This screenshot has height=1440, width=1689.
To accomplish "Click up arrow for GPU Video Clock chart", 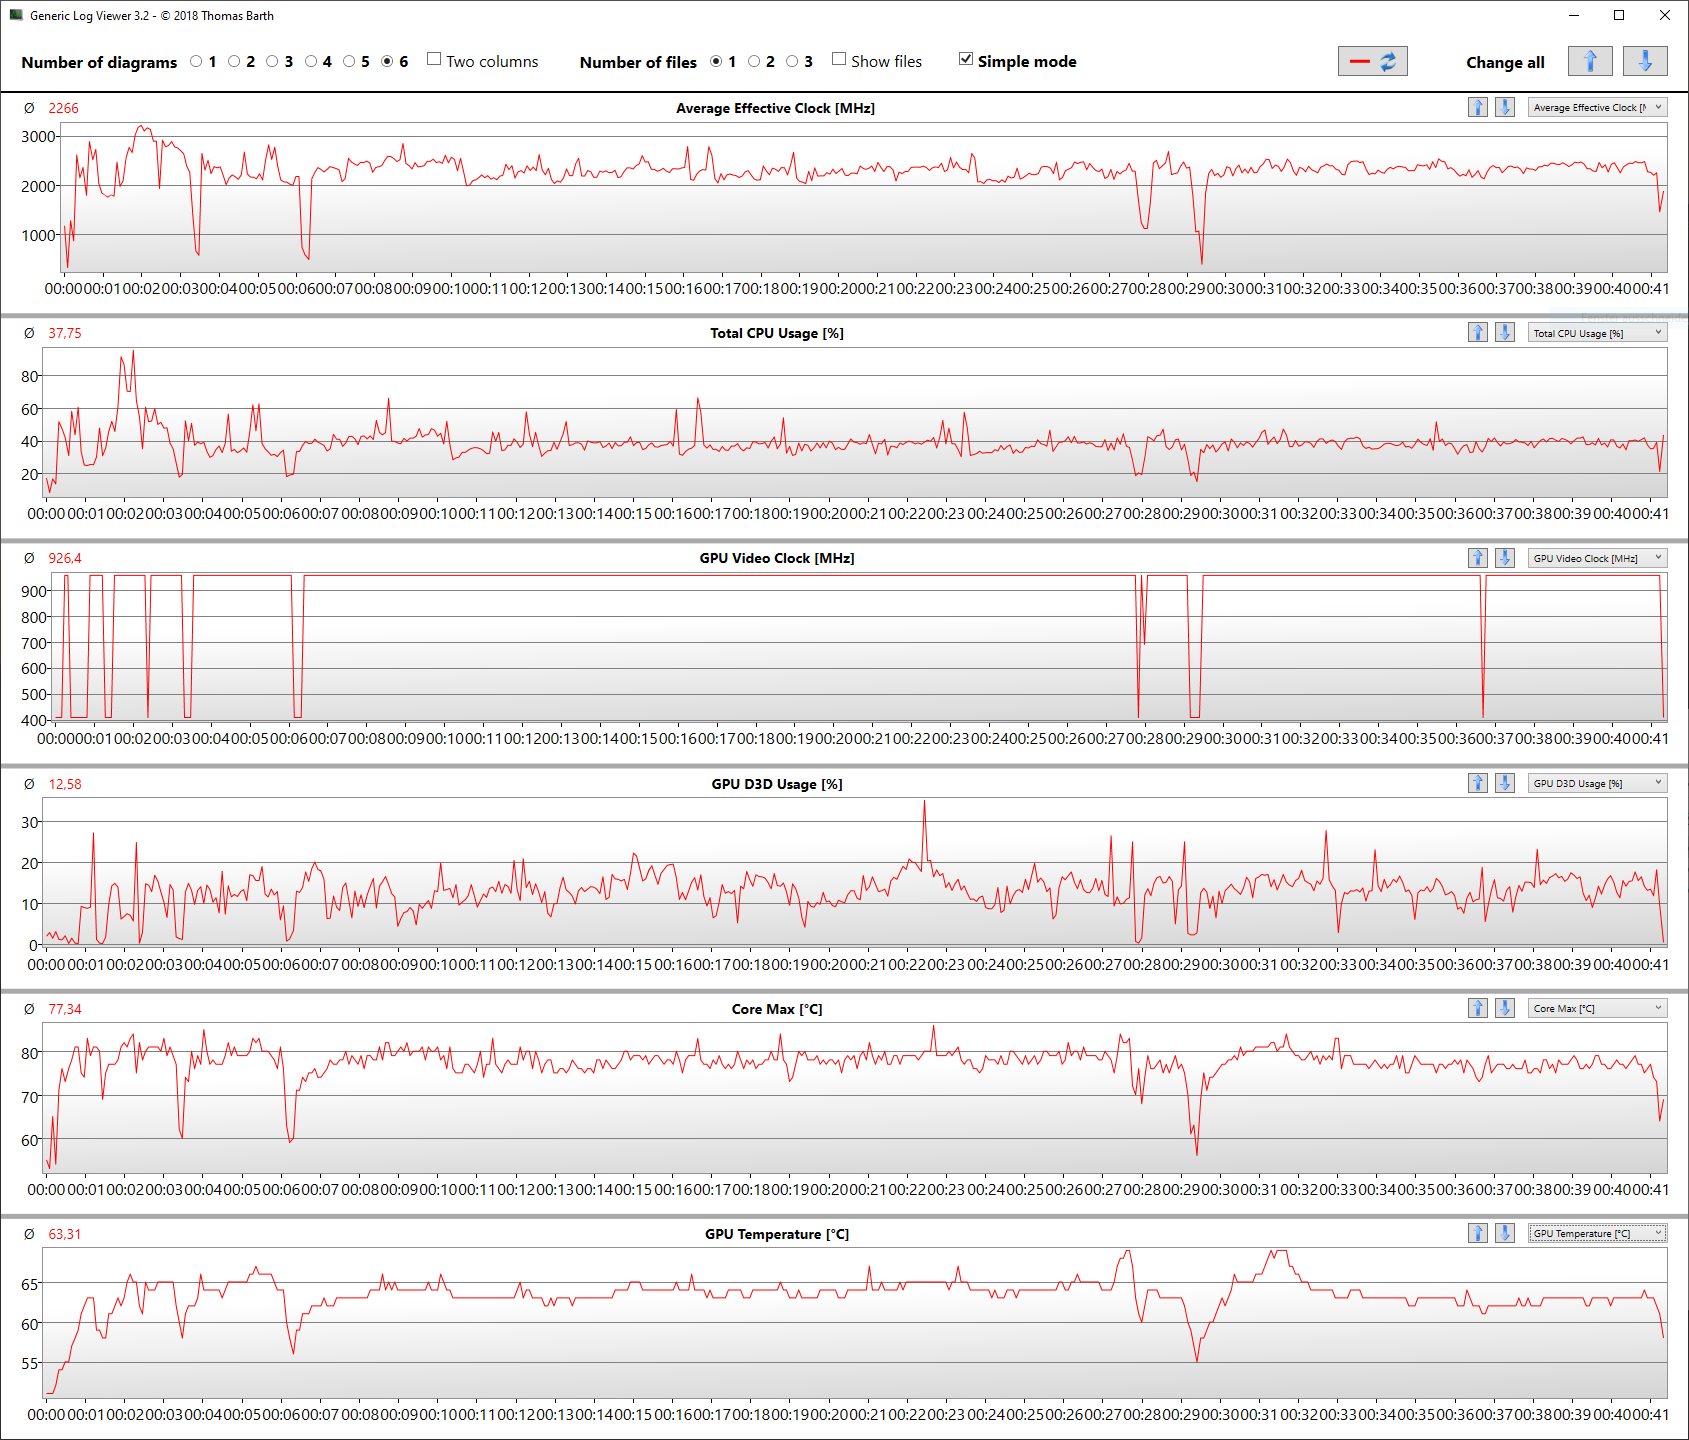I will [1477, 558].
